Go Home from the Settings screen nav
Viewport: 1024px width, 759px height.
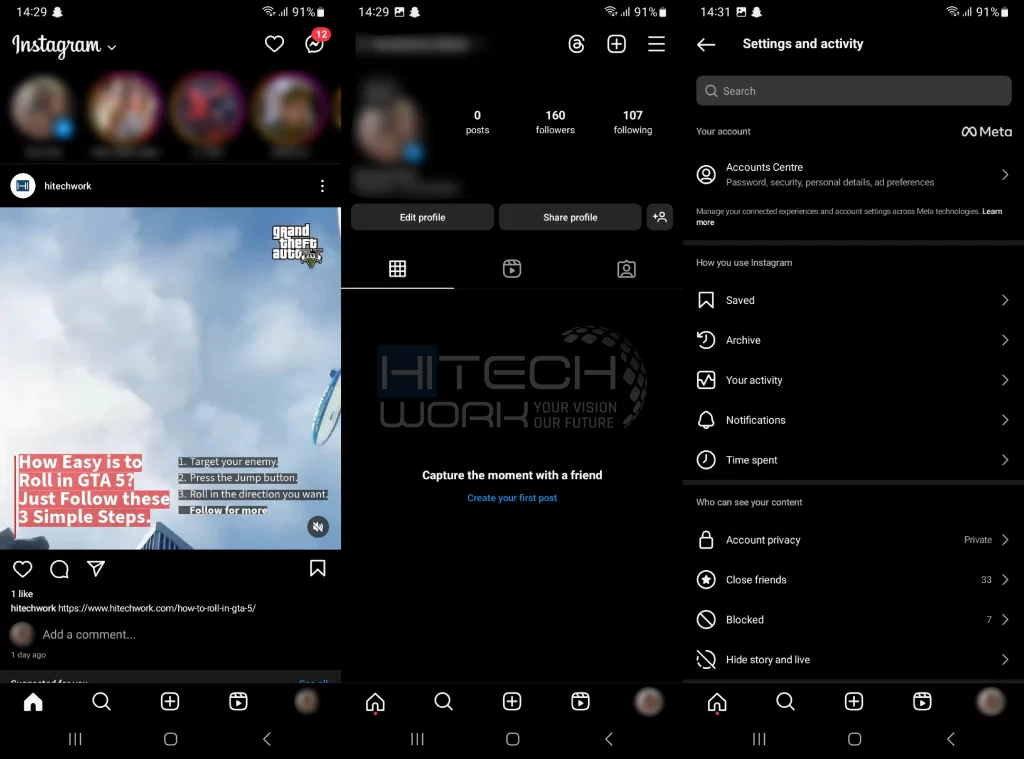tap(717, 702)
